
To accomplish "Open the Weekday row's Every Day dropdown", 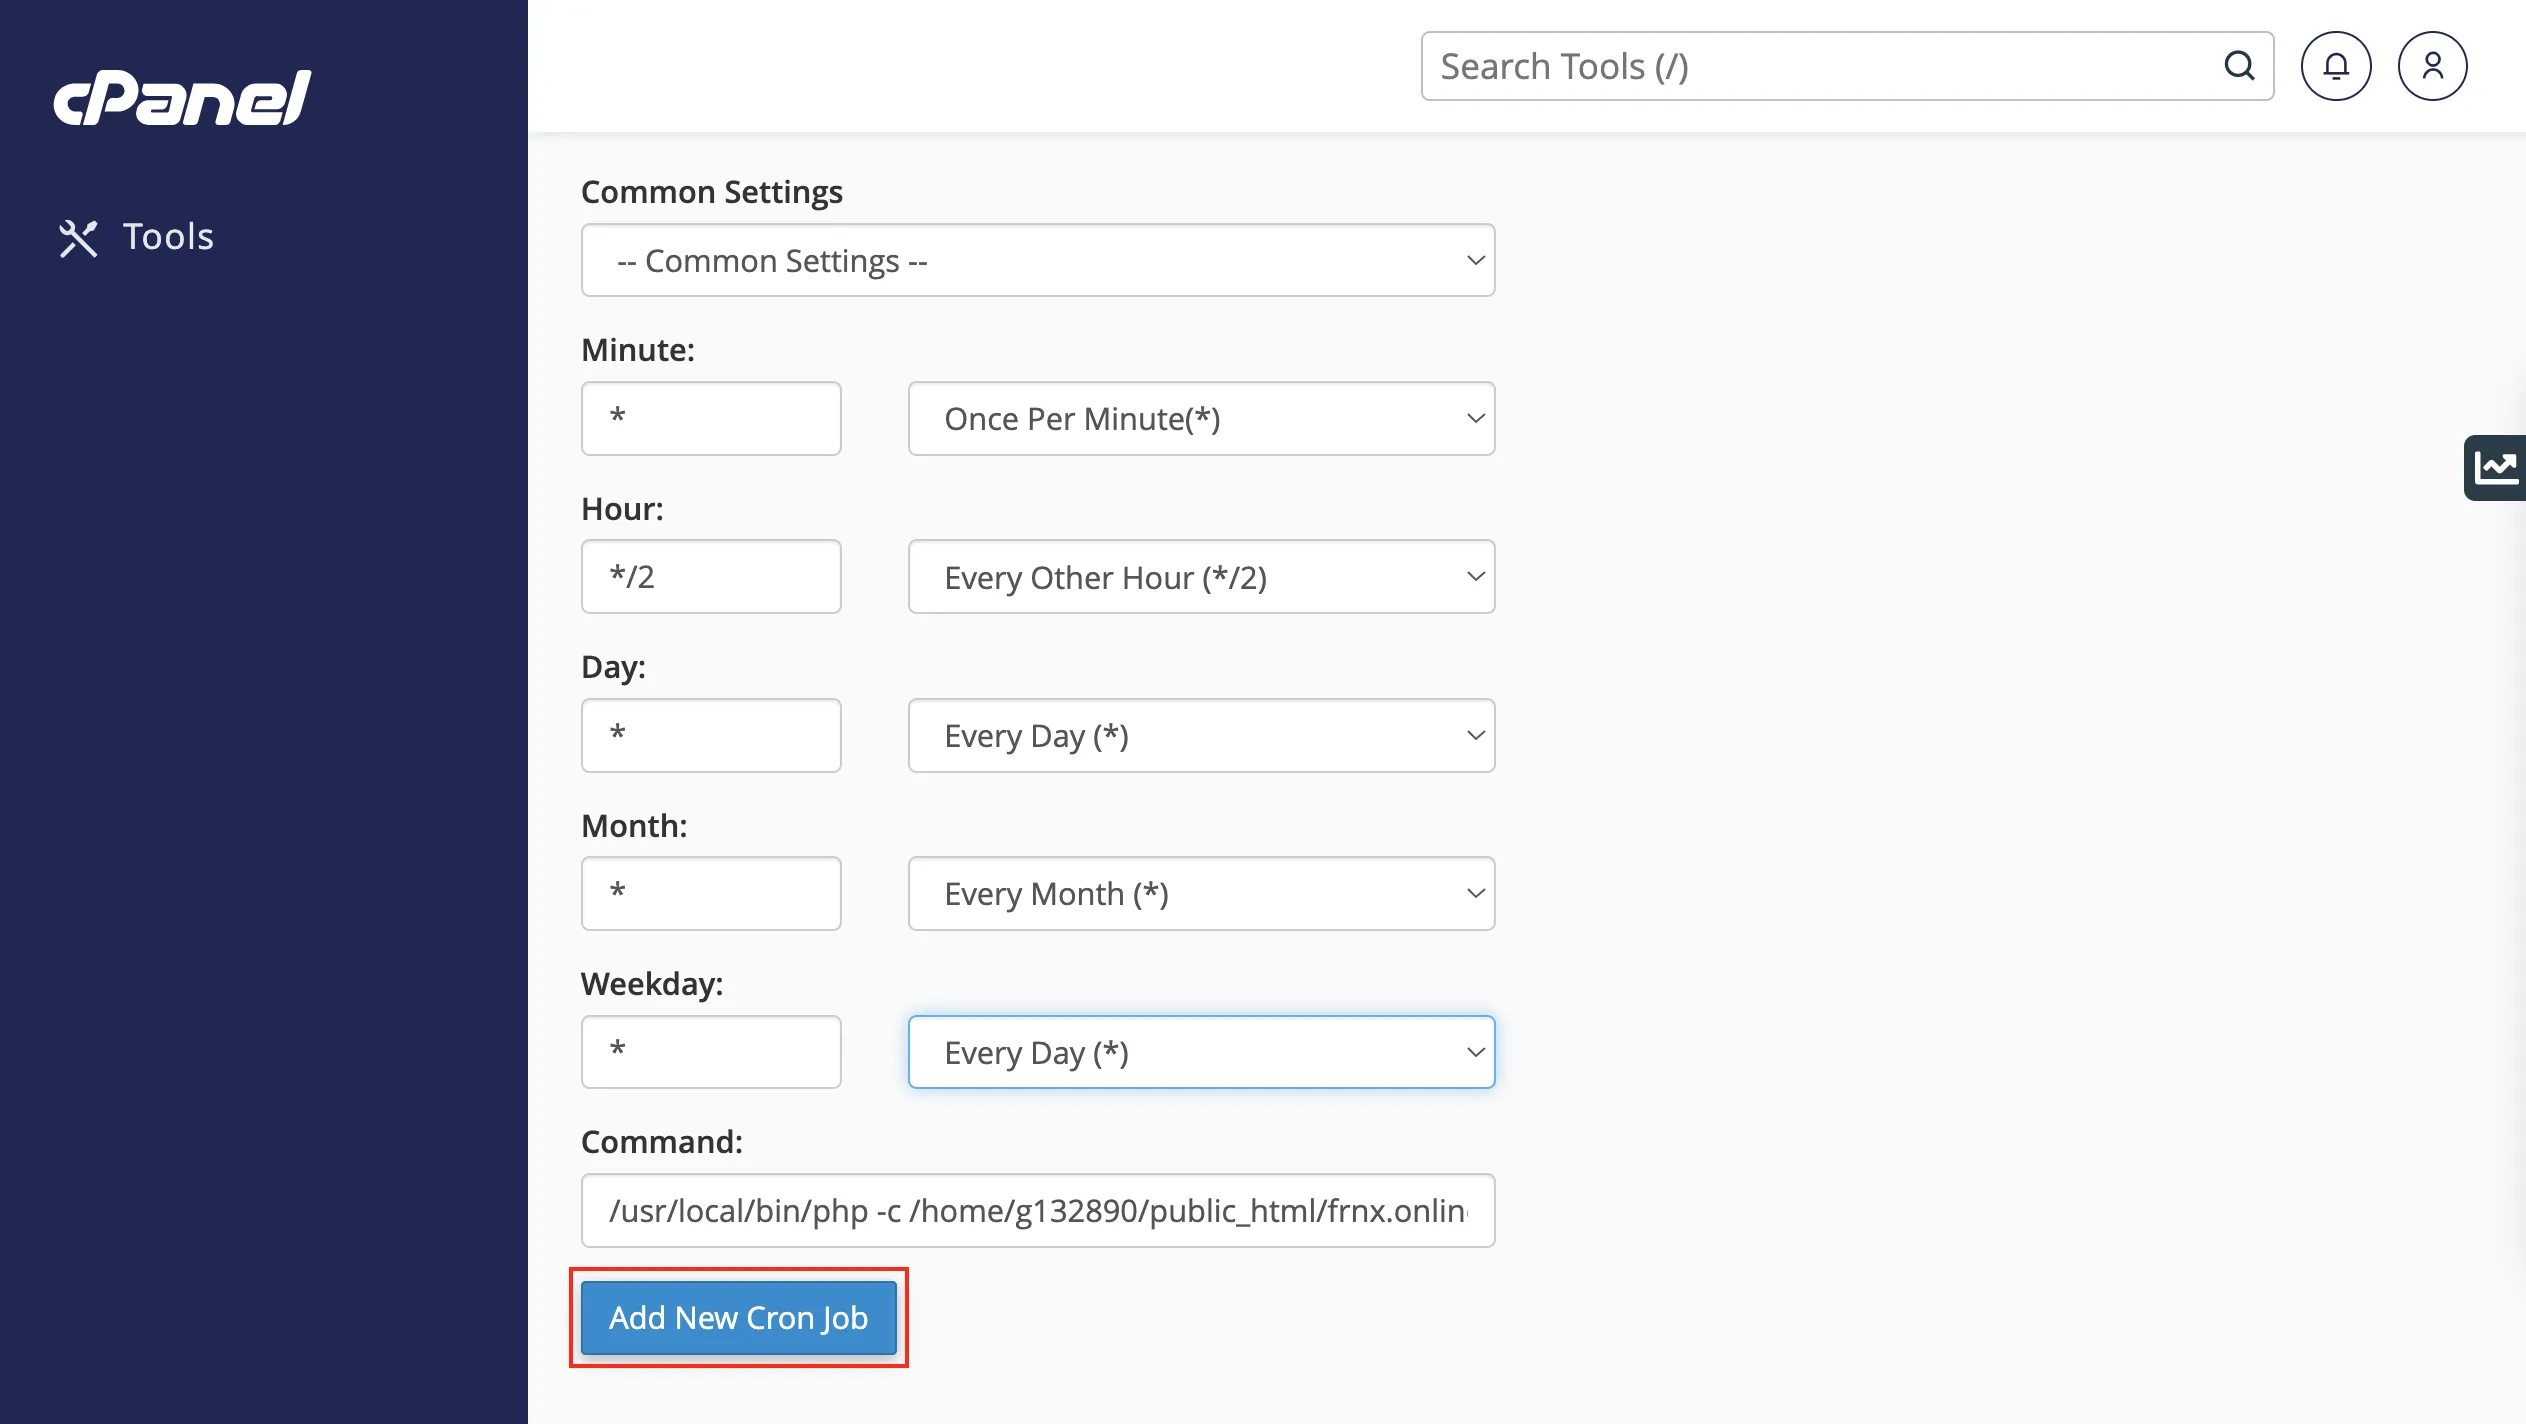I will click(1201, 1052).
